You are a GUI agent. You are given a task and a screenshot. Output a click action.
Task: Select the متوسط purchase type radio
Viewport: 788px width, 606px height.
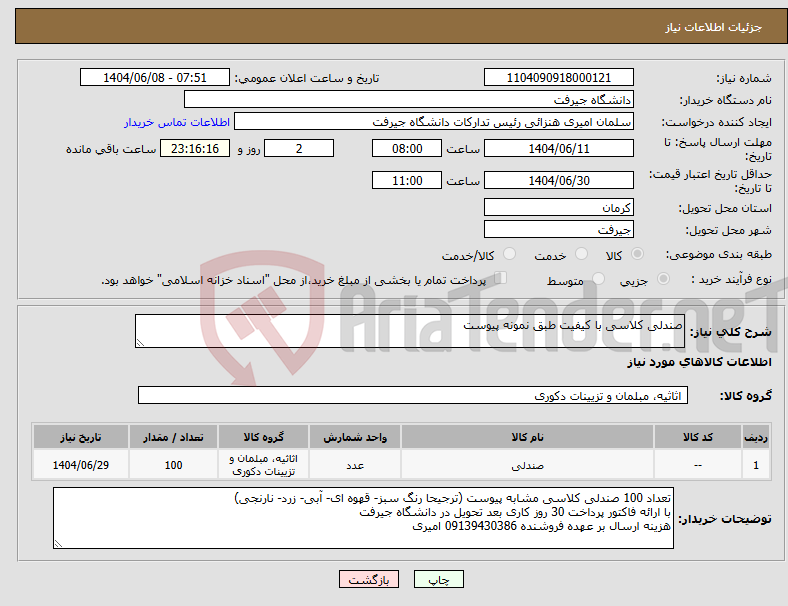tap(599, 278)
